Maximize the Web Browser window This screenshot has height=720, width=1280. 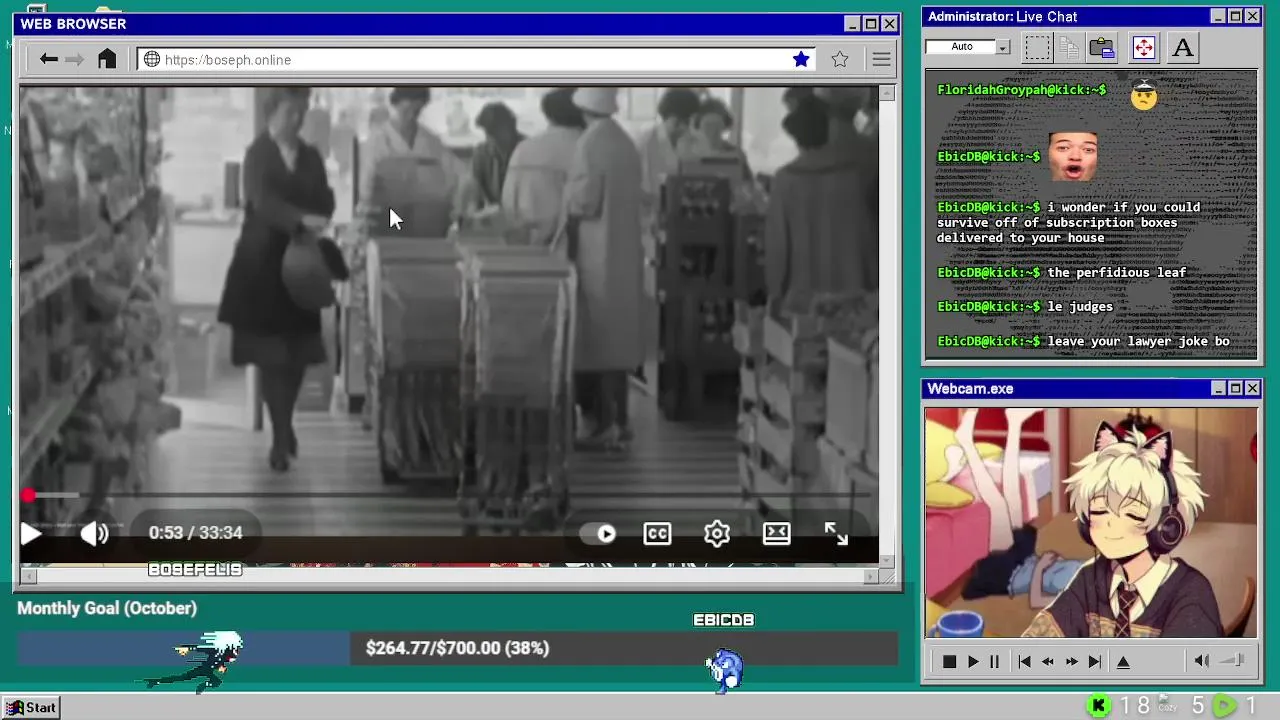(870, 24)
